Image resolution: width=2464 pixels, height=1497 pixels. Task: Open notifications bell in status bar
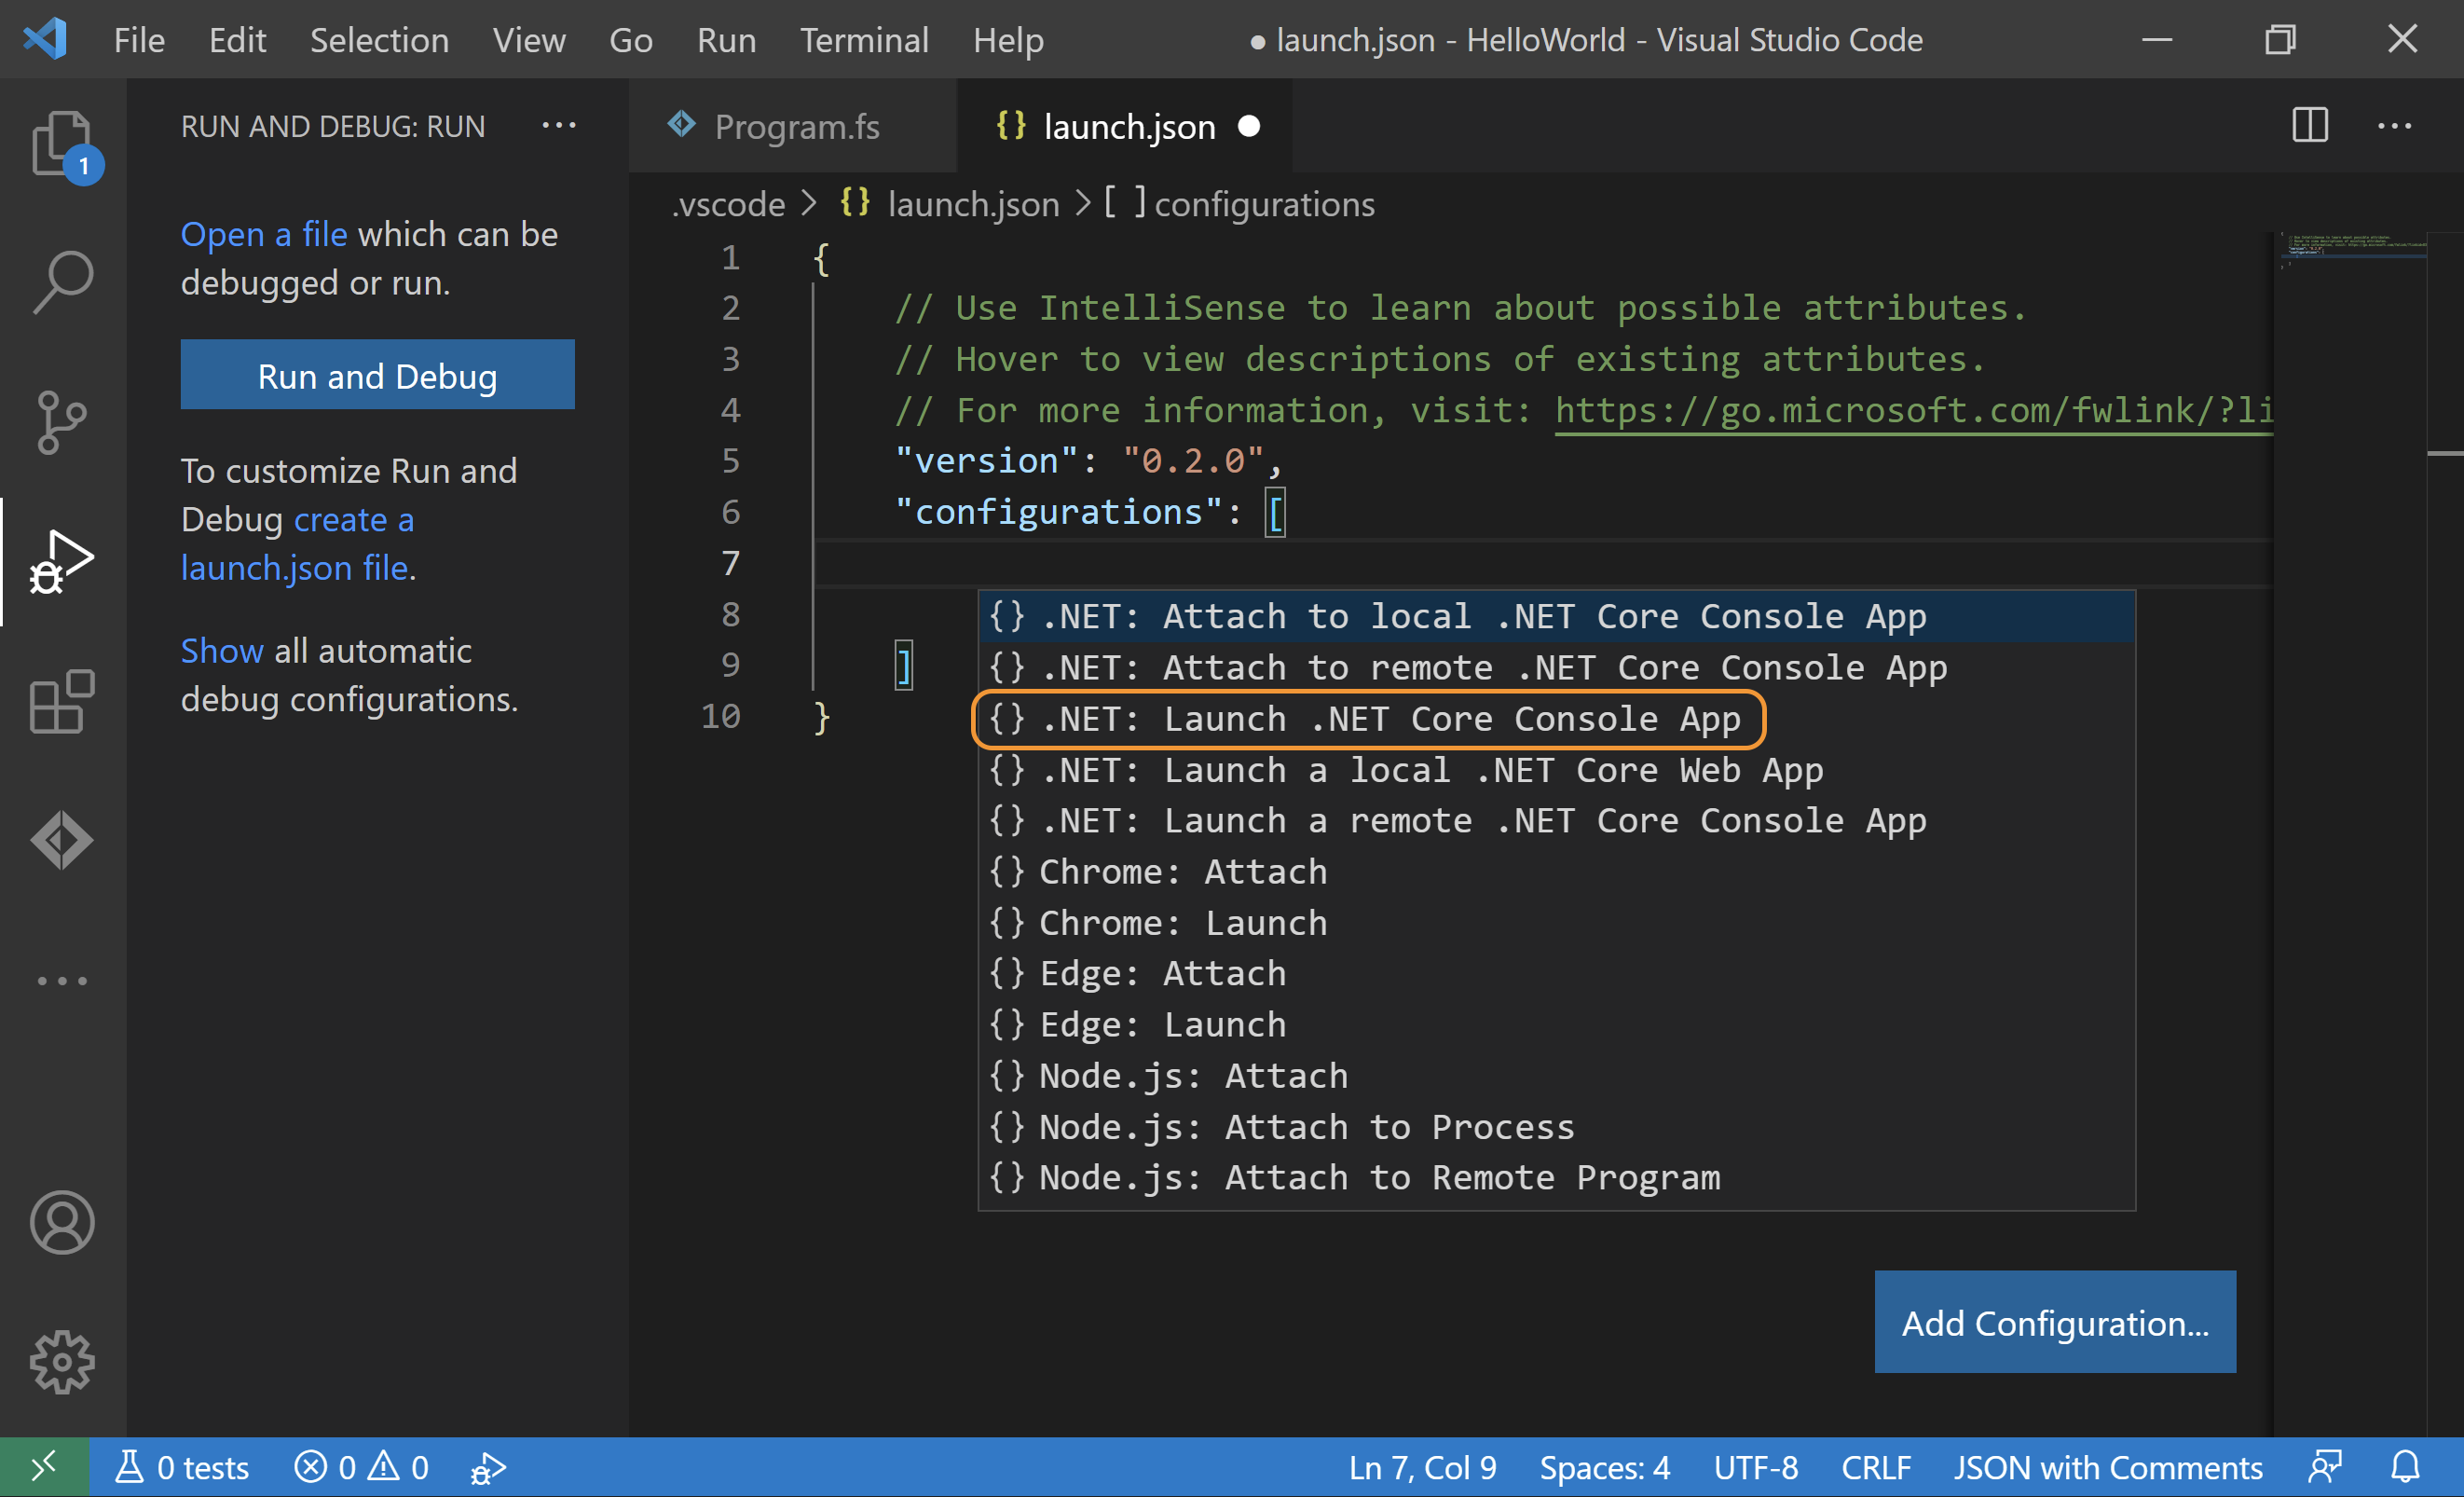[2405, 1467]
